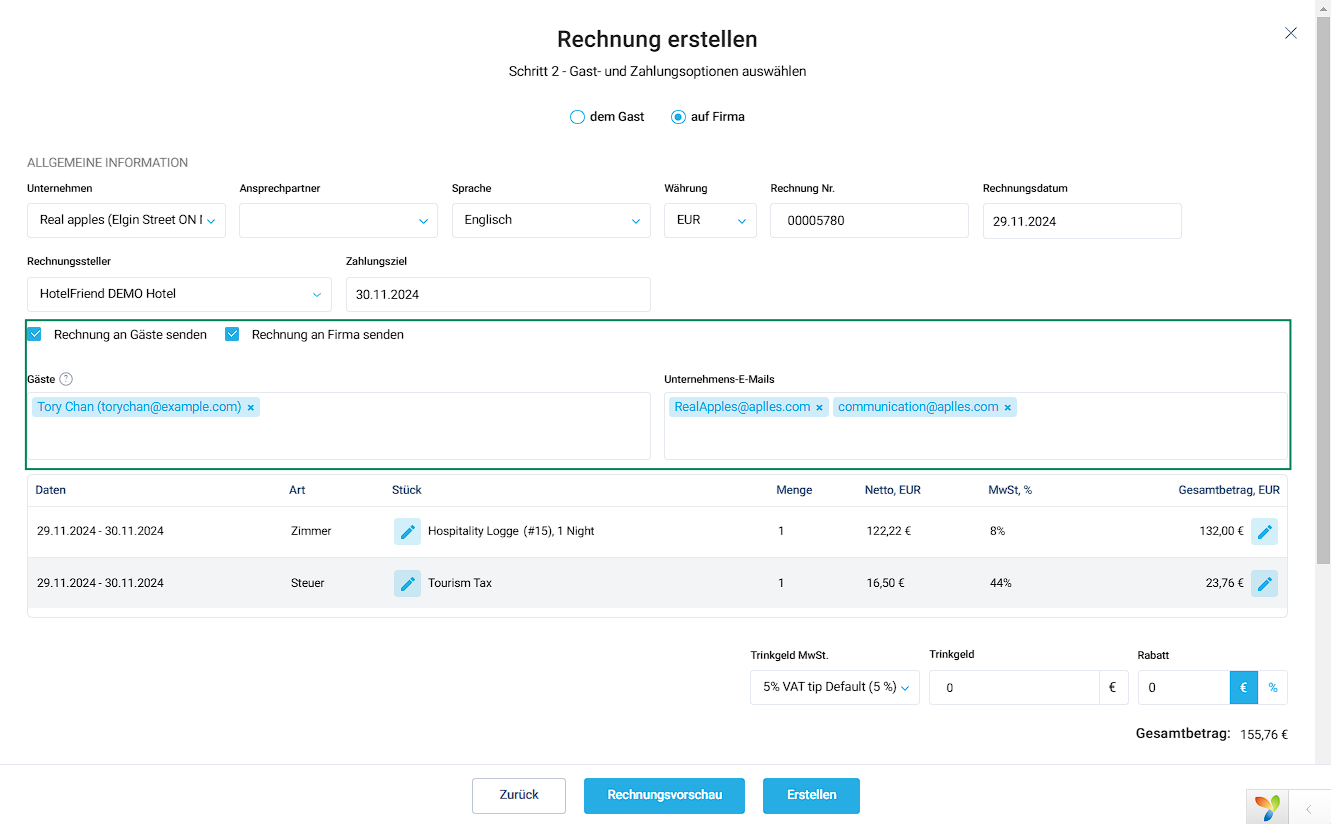Open the Unternehmen dropdown
The width and height of the screenshot is (1331, 824).
pyautogui.click(x=126, y=220)
